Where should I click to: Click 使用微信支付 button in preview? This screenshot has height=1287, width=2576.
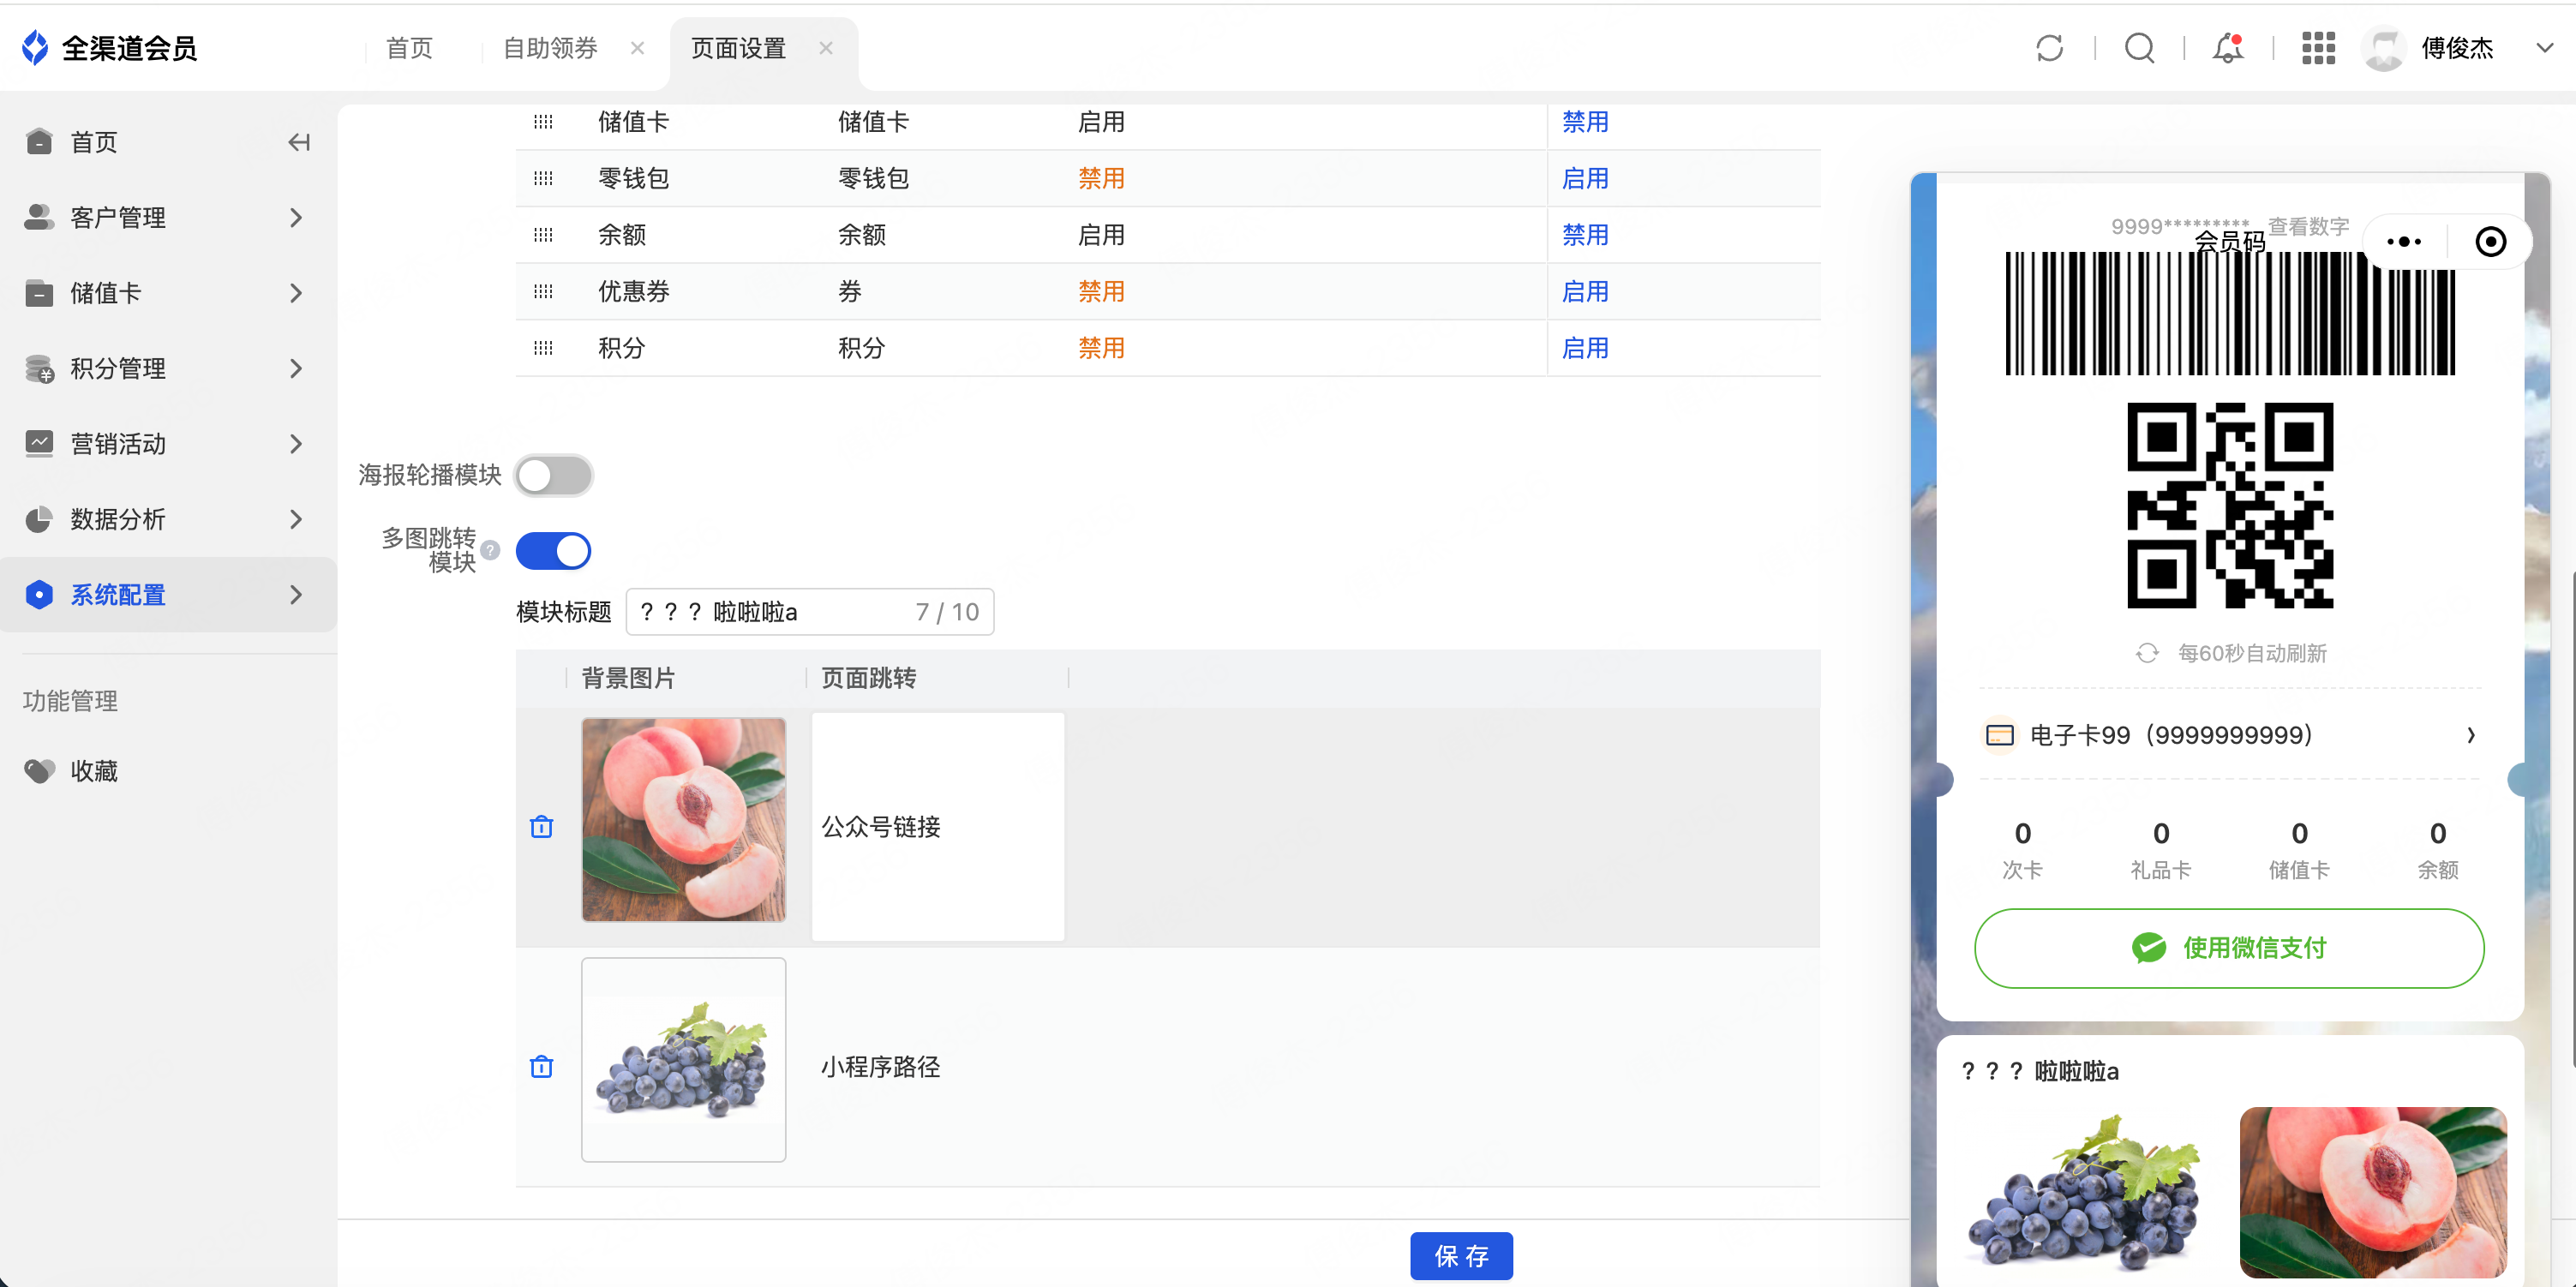2229,948
